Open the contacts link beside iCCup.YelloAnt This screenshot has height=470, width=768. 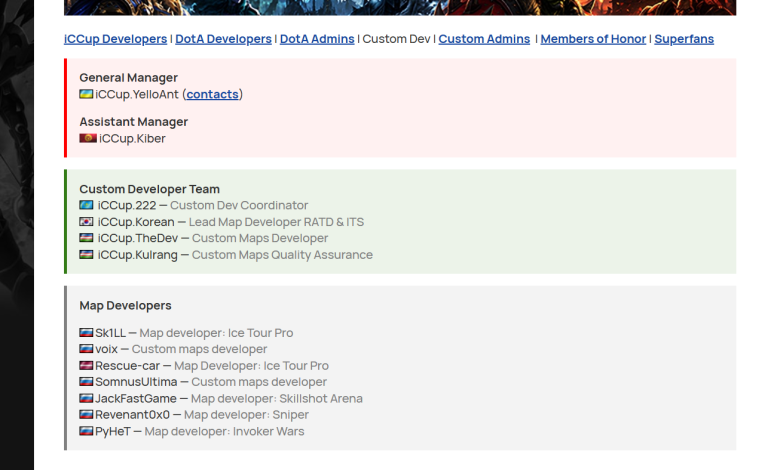coord(212,94)
